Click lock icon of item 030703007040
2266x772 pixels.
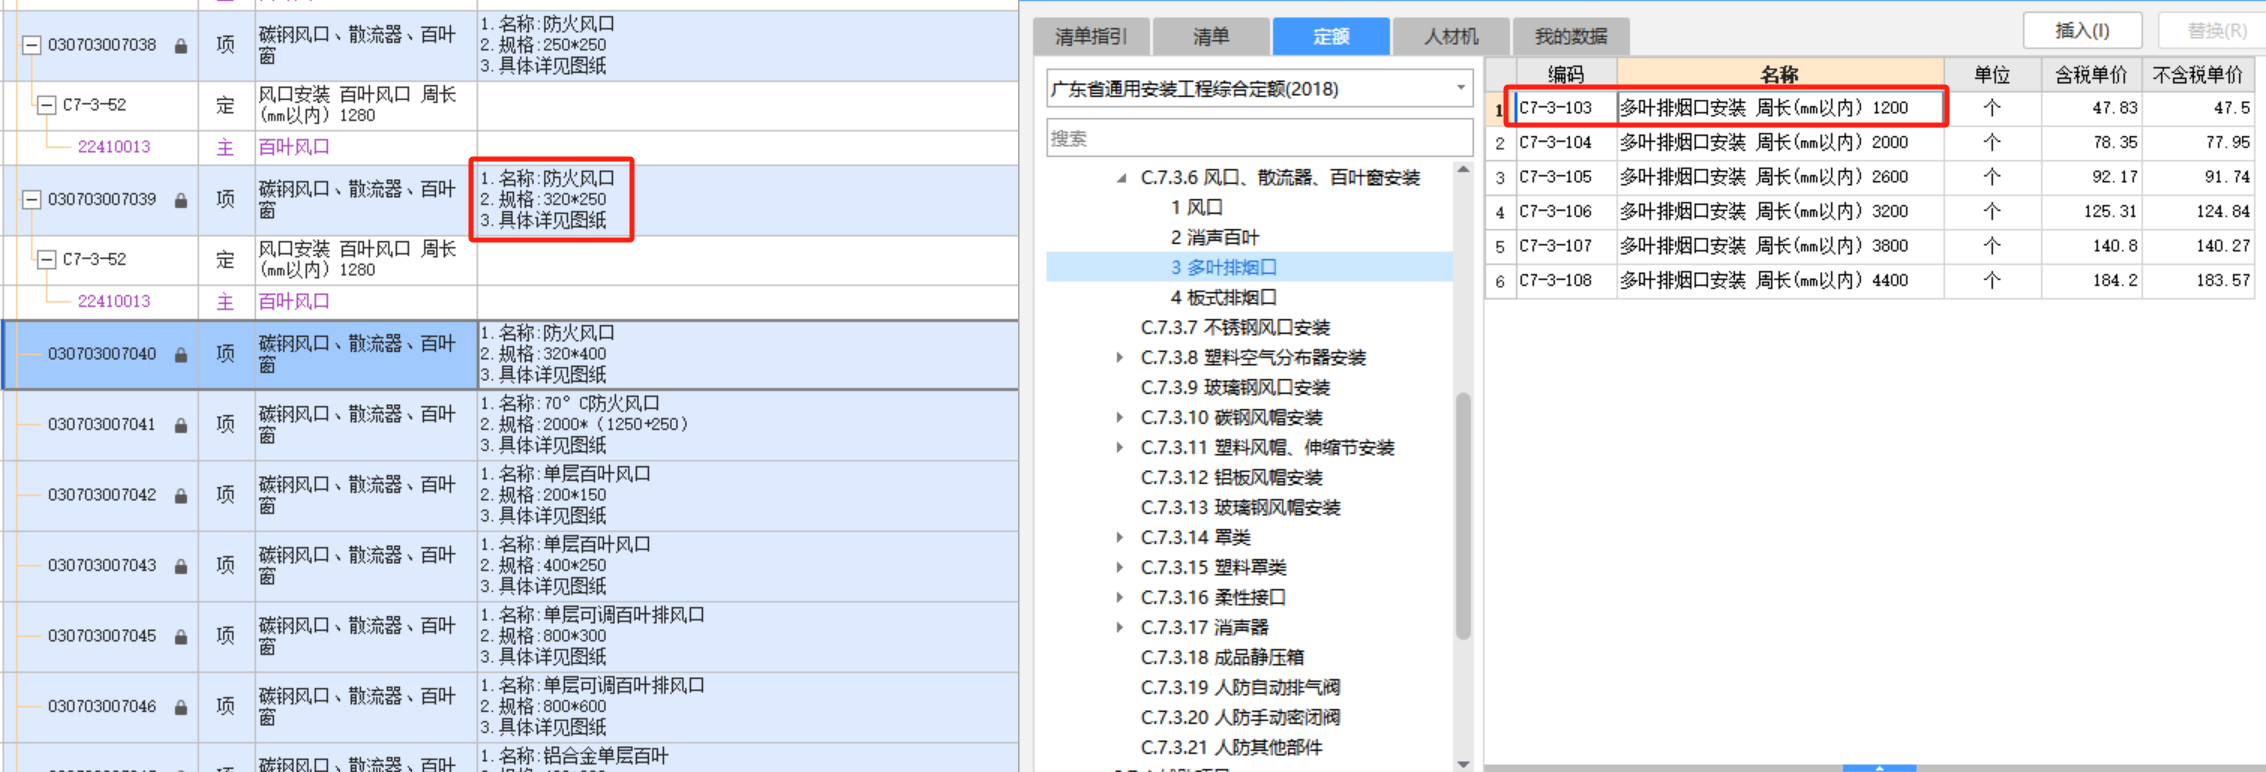click(x=181, y=354)
